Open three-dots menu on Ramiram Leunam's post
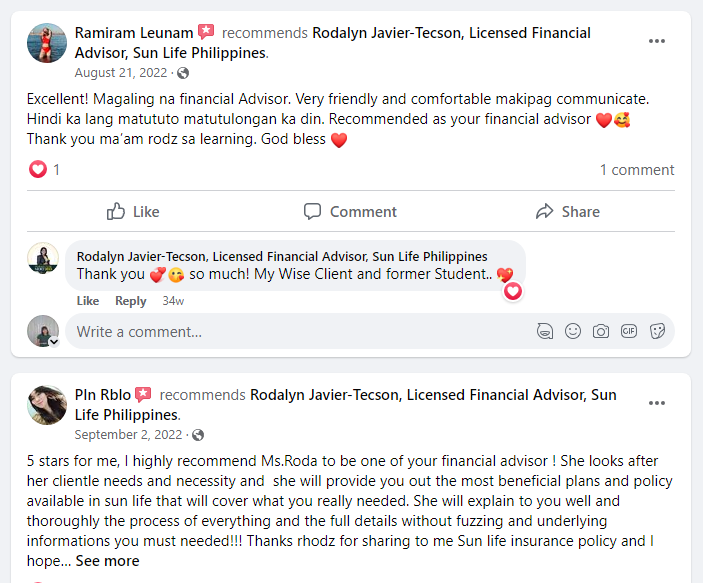 [x=657, y=41]
